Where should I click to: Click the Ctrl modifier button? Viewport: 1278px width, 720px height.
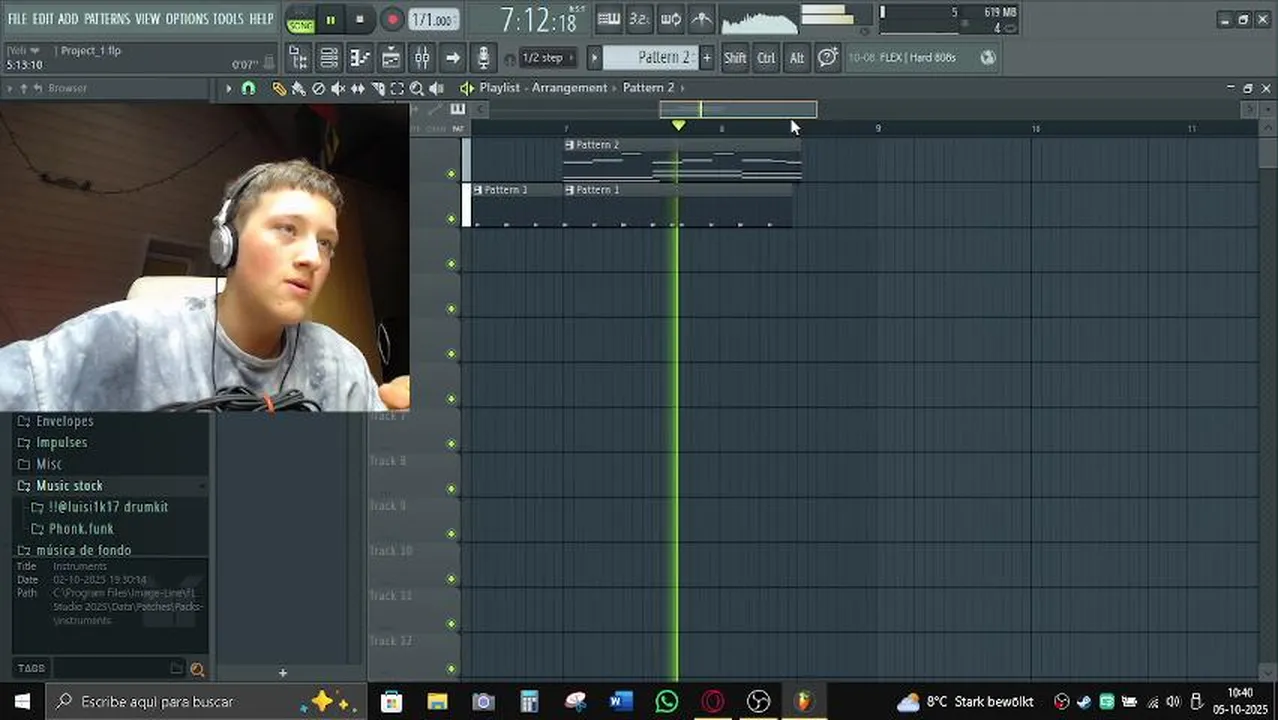click(x=766, y=58)
